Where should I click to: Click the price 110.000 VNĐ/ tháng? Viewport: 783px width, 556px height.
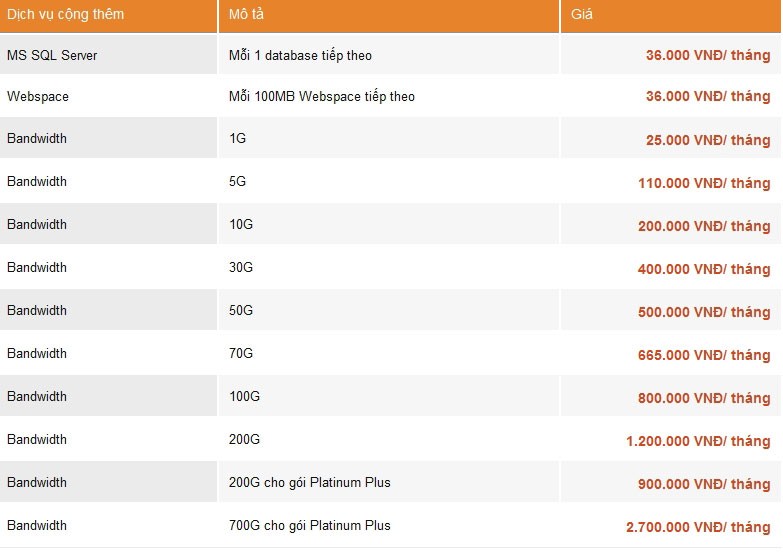pos(704,183)
